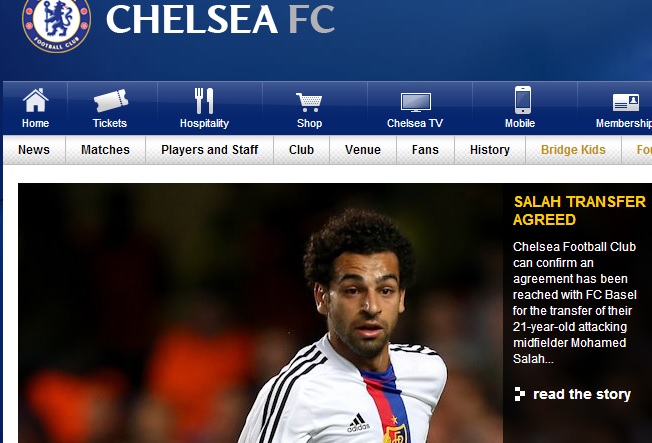Visit the Bridge Kids link
Screen dimensions: 652x443
573,150
